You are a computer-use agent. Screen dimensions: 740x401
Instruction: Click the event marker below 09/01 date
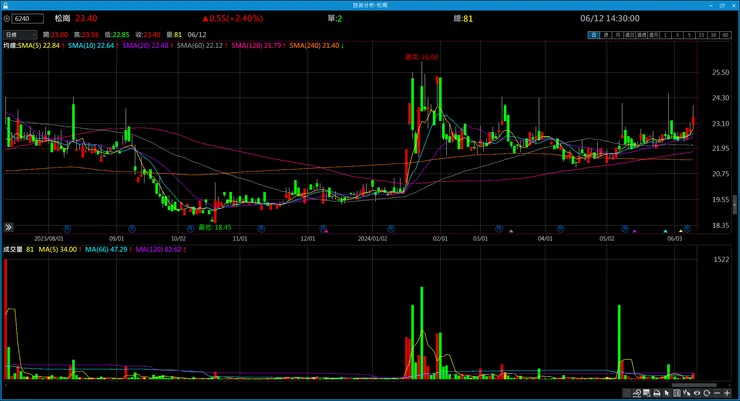click(132, 229)
